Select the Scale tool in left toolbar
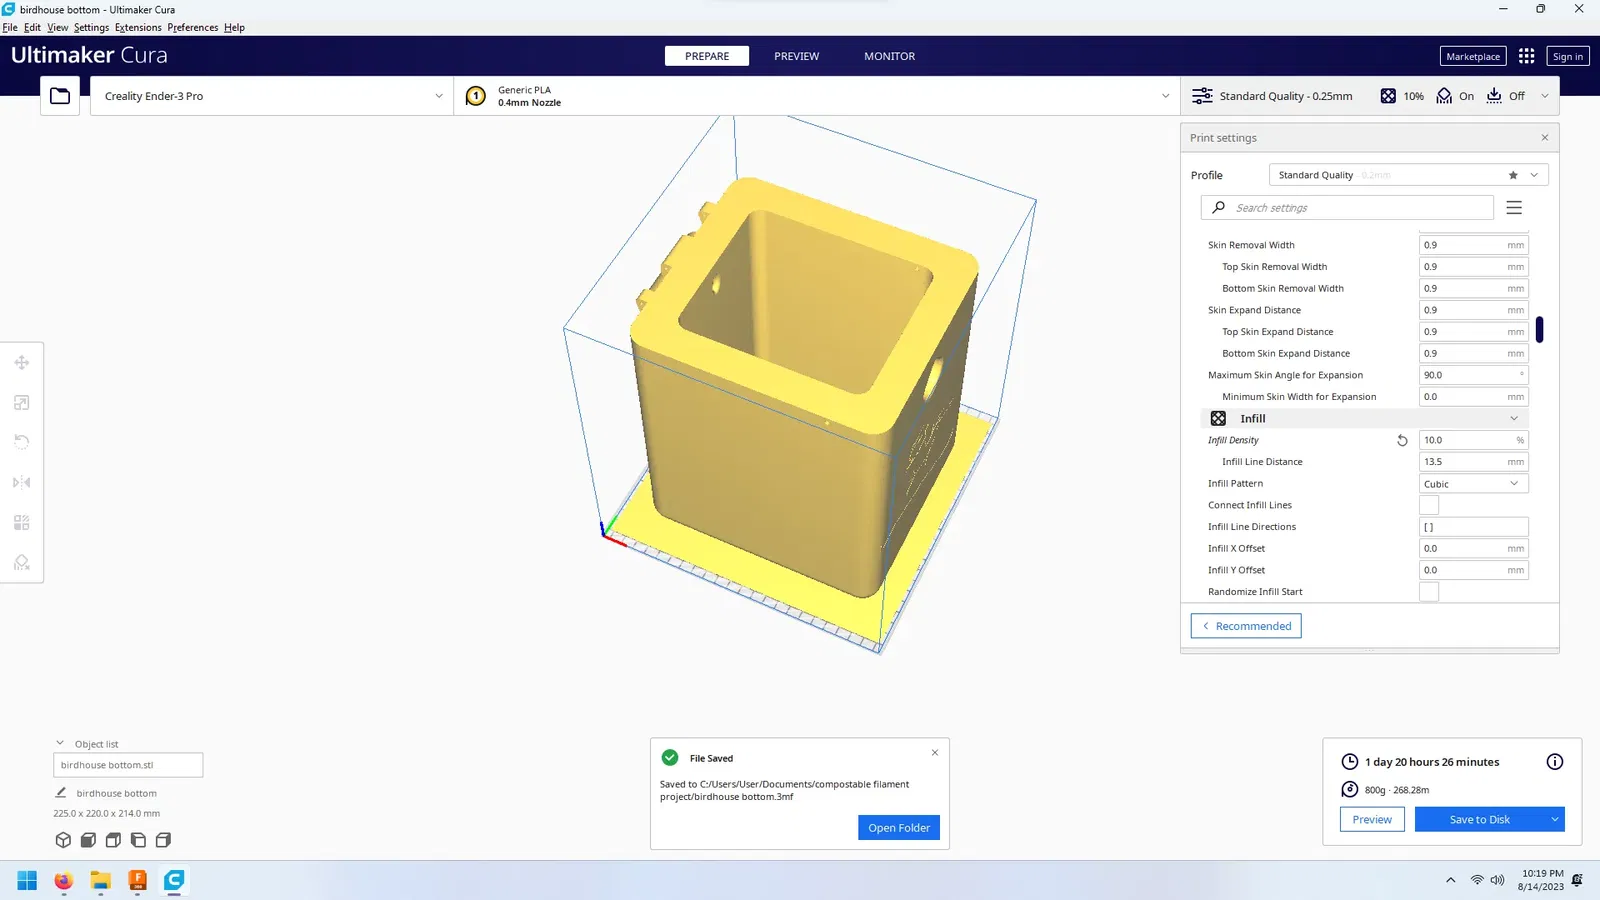Viewport: 1600px width, 900px height. click(x=22, y=402)
